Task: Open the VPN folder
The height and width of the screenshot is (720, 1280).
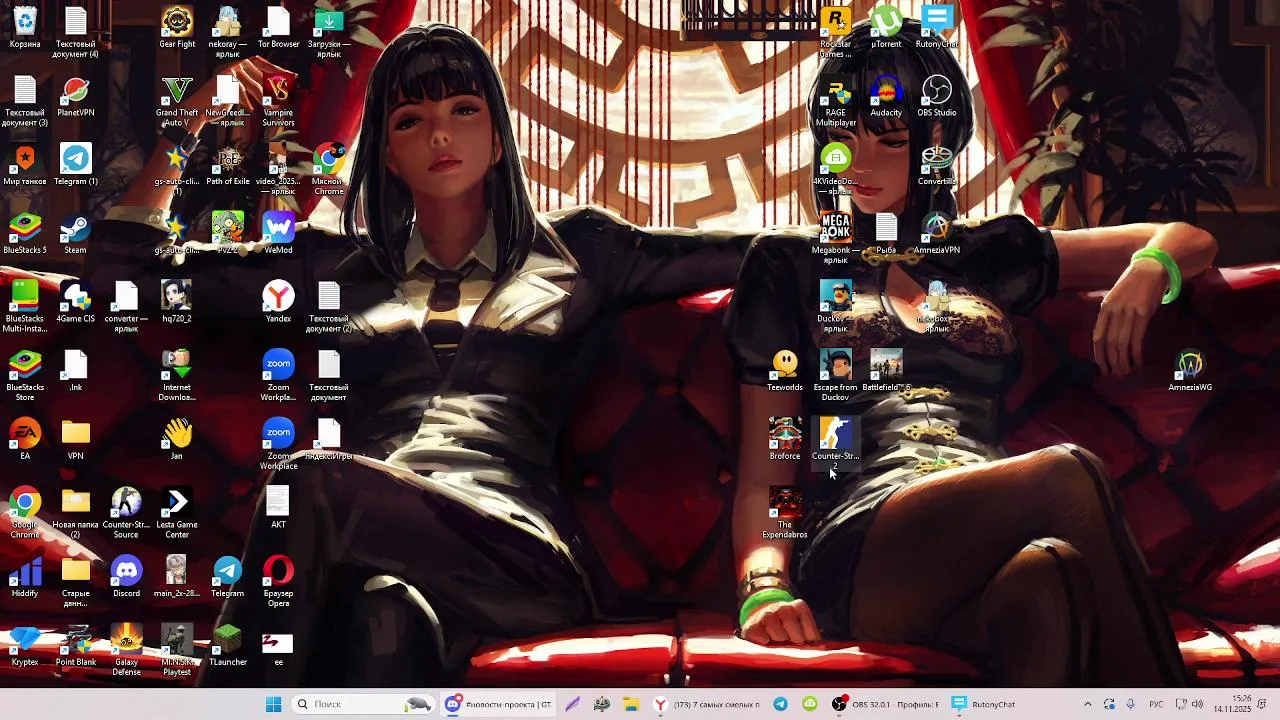Action: point(76,439)
